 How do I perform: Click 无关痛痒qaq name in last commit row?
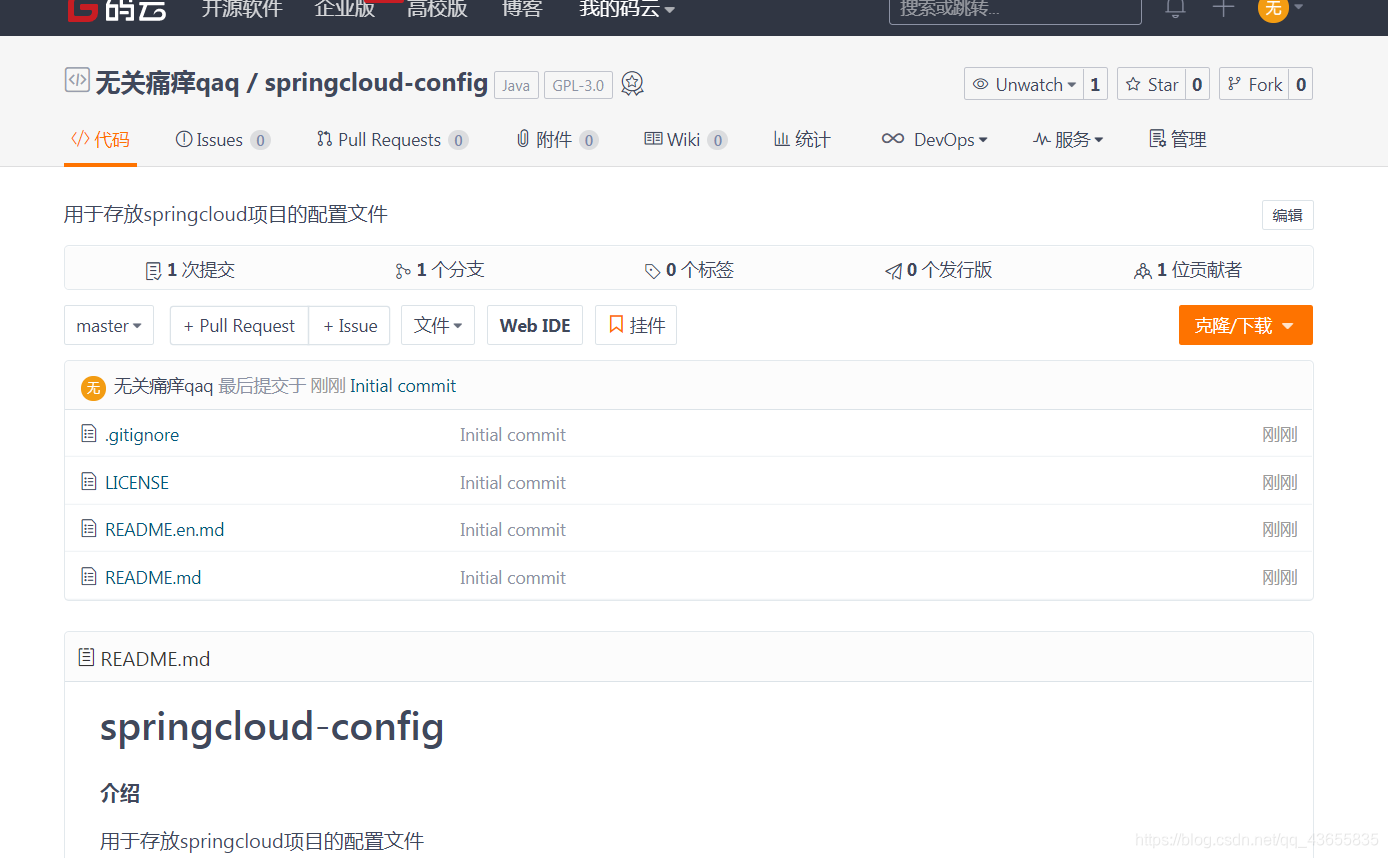coord(164,386)
